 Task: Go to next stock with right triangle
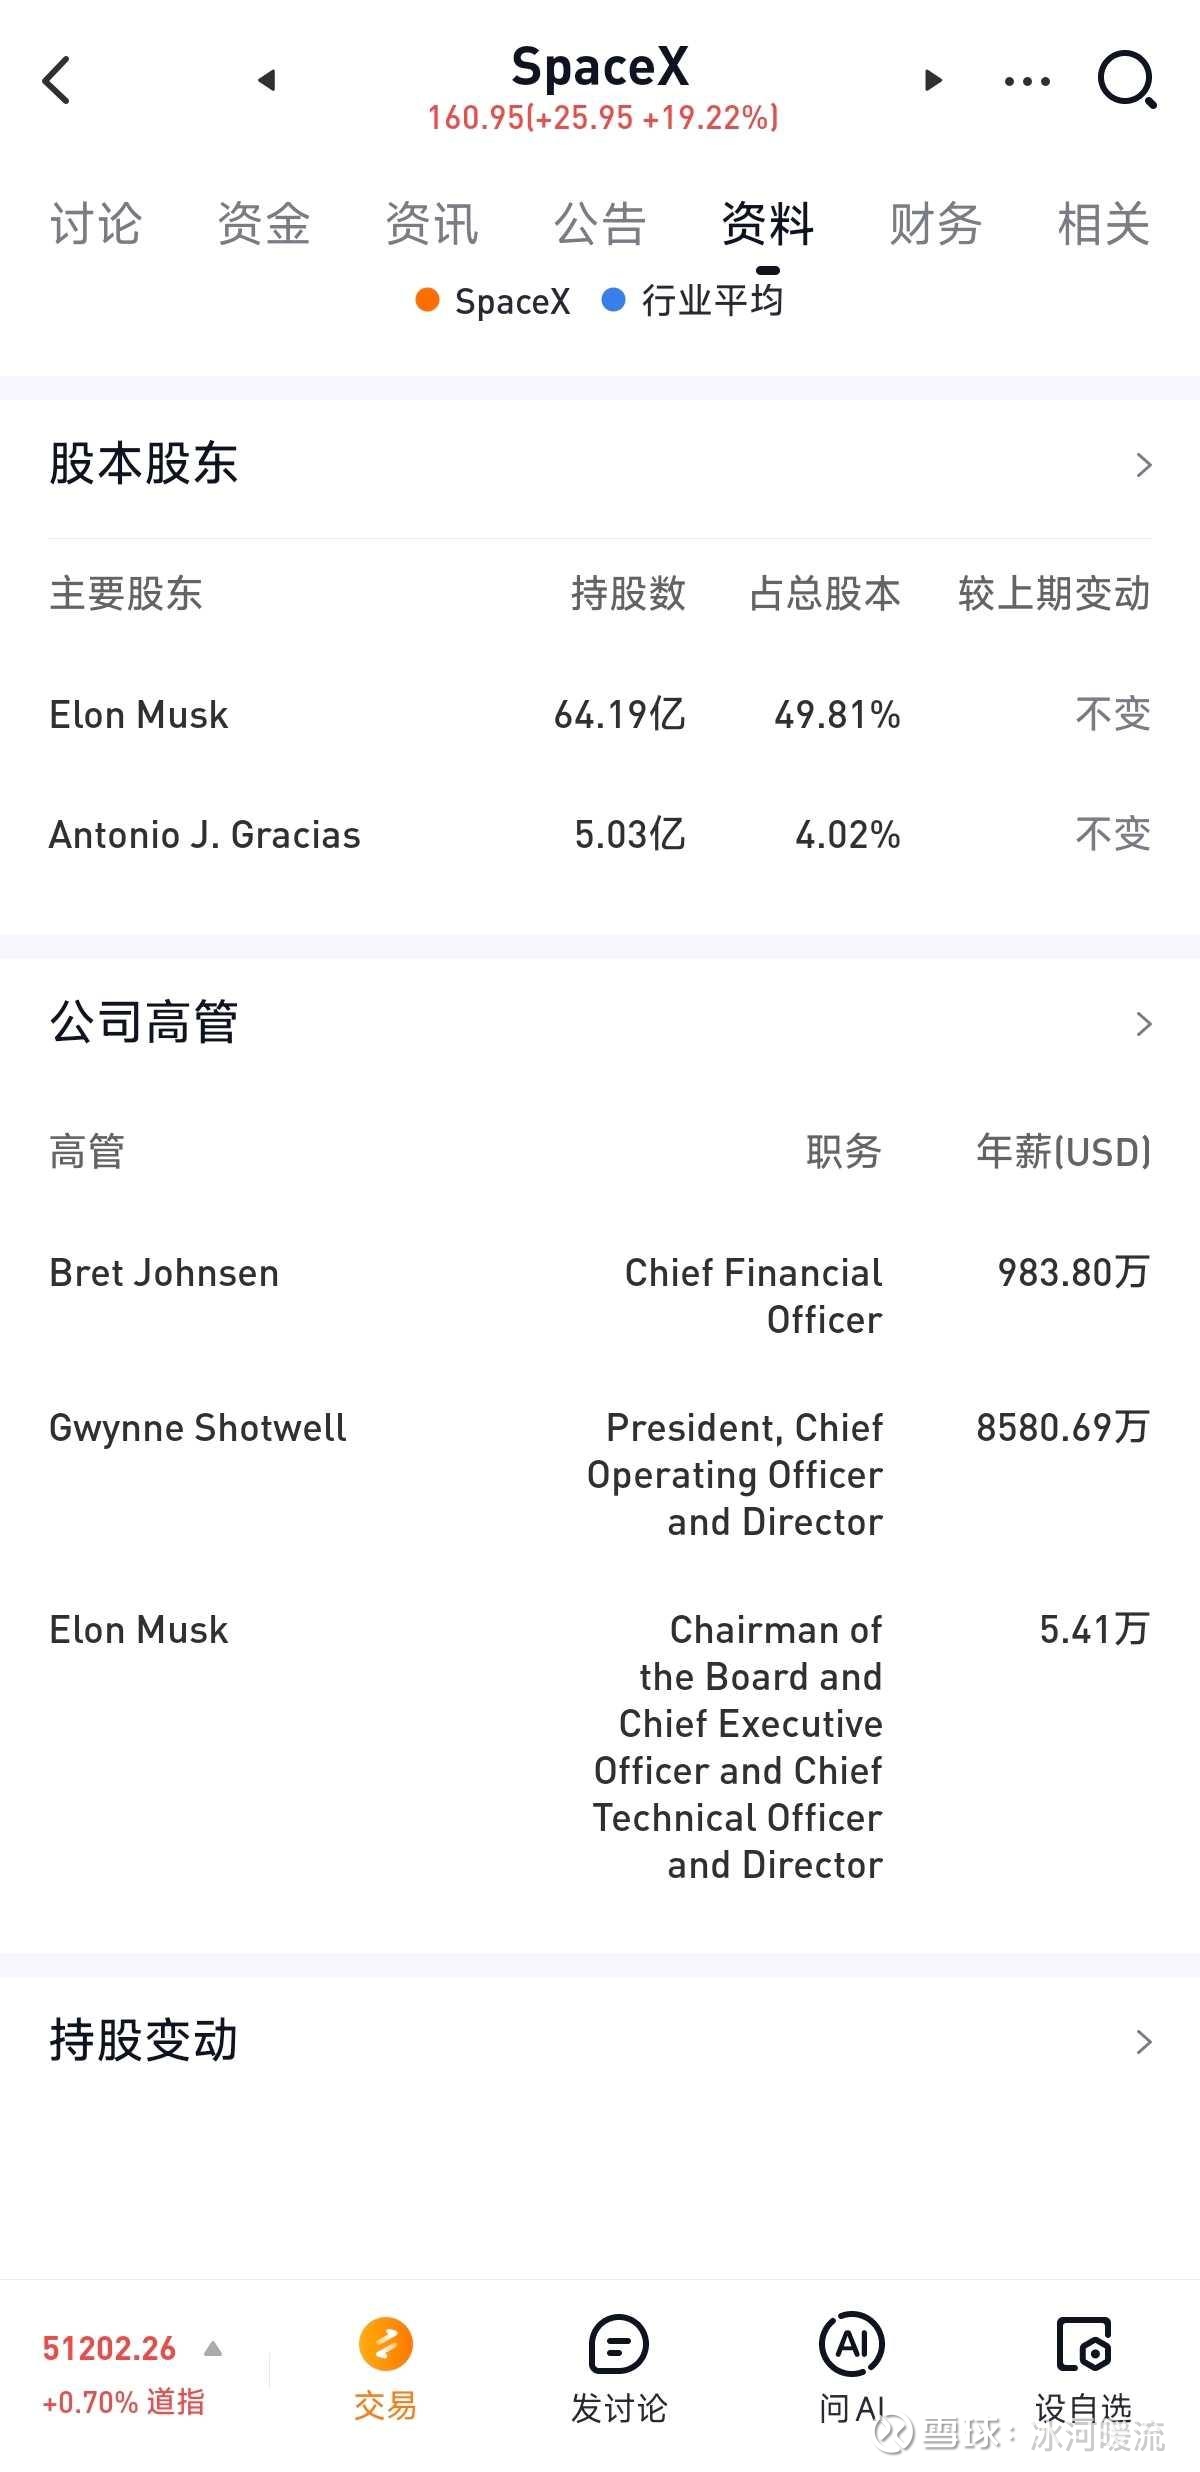pyautogui.click(x=933, y=80)
